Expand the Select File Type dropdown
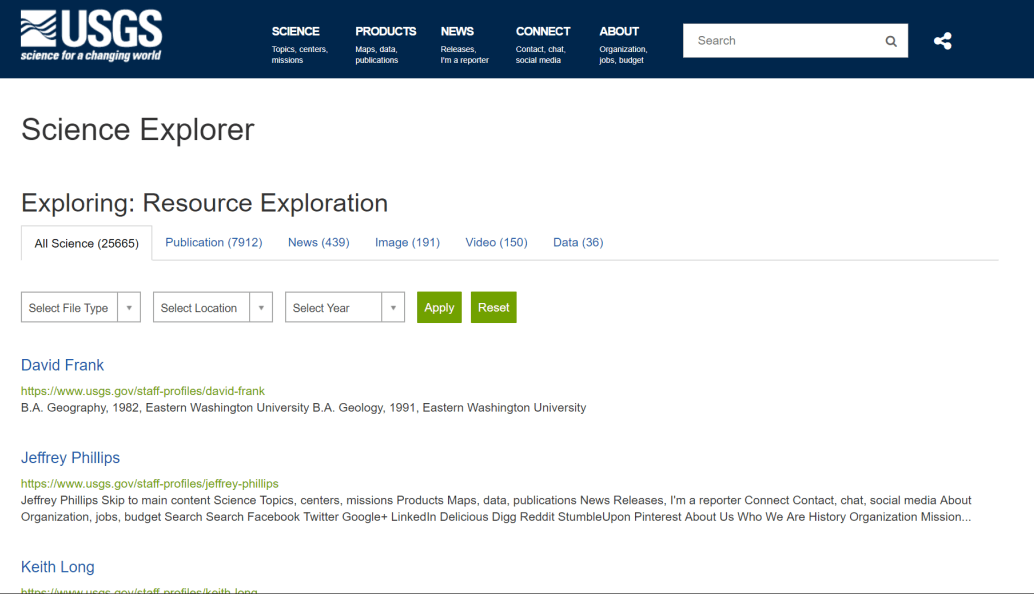 80,308
